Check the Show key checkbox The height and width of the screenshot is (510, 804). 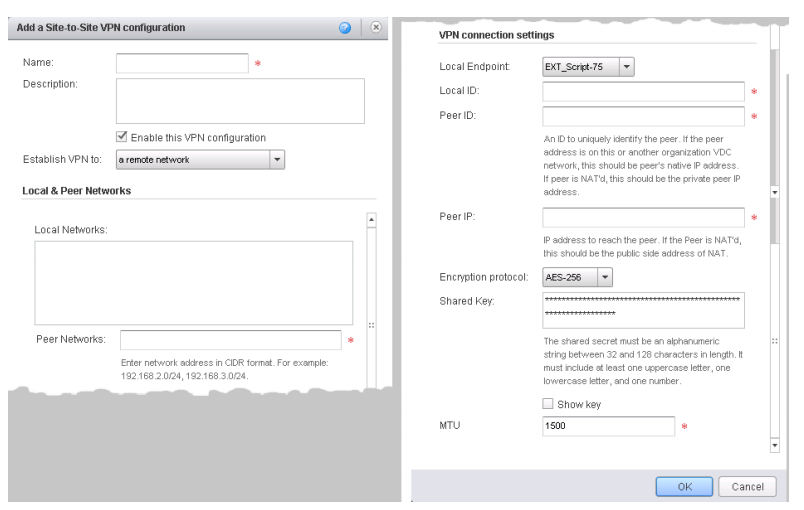[548, 404]
